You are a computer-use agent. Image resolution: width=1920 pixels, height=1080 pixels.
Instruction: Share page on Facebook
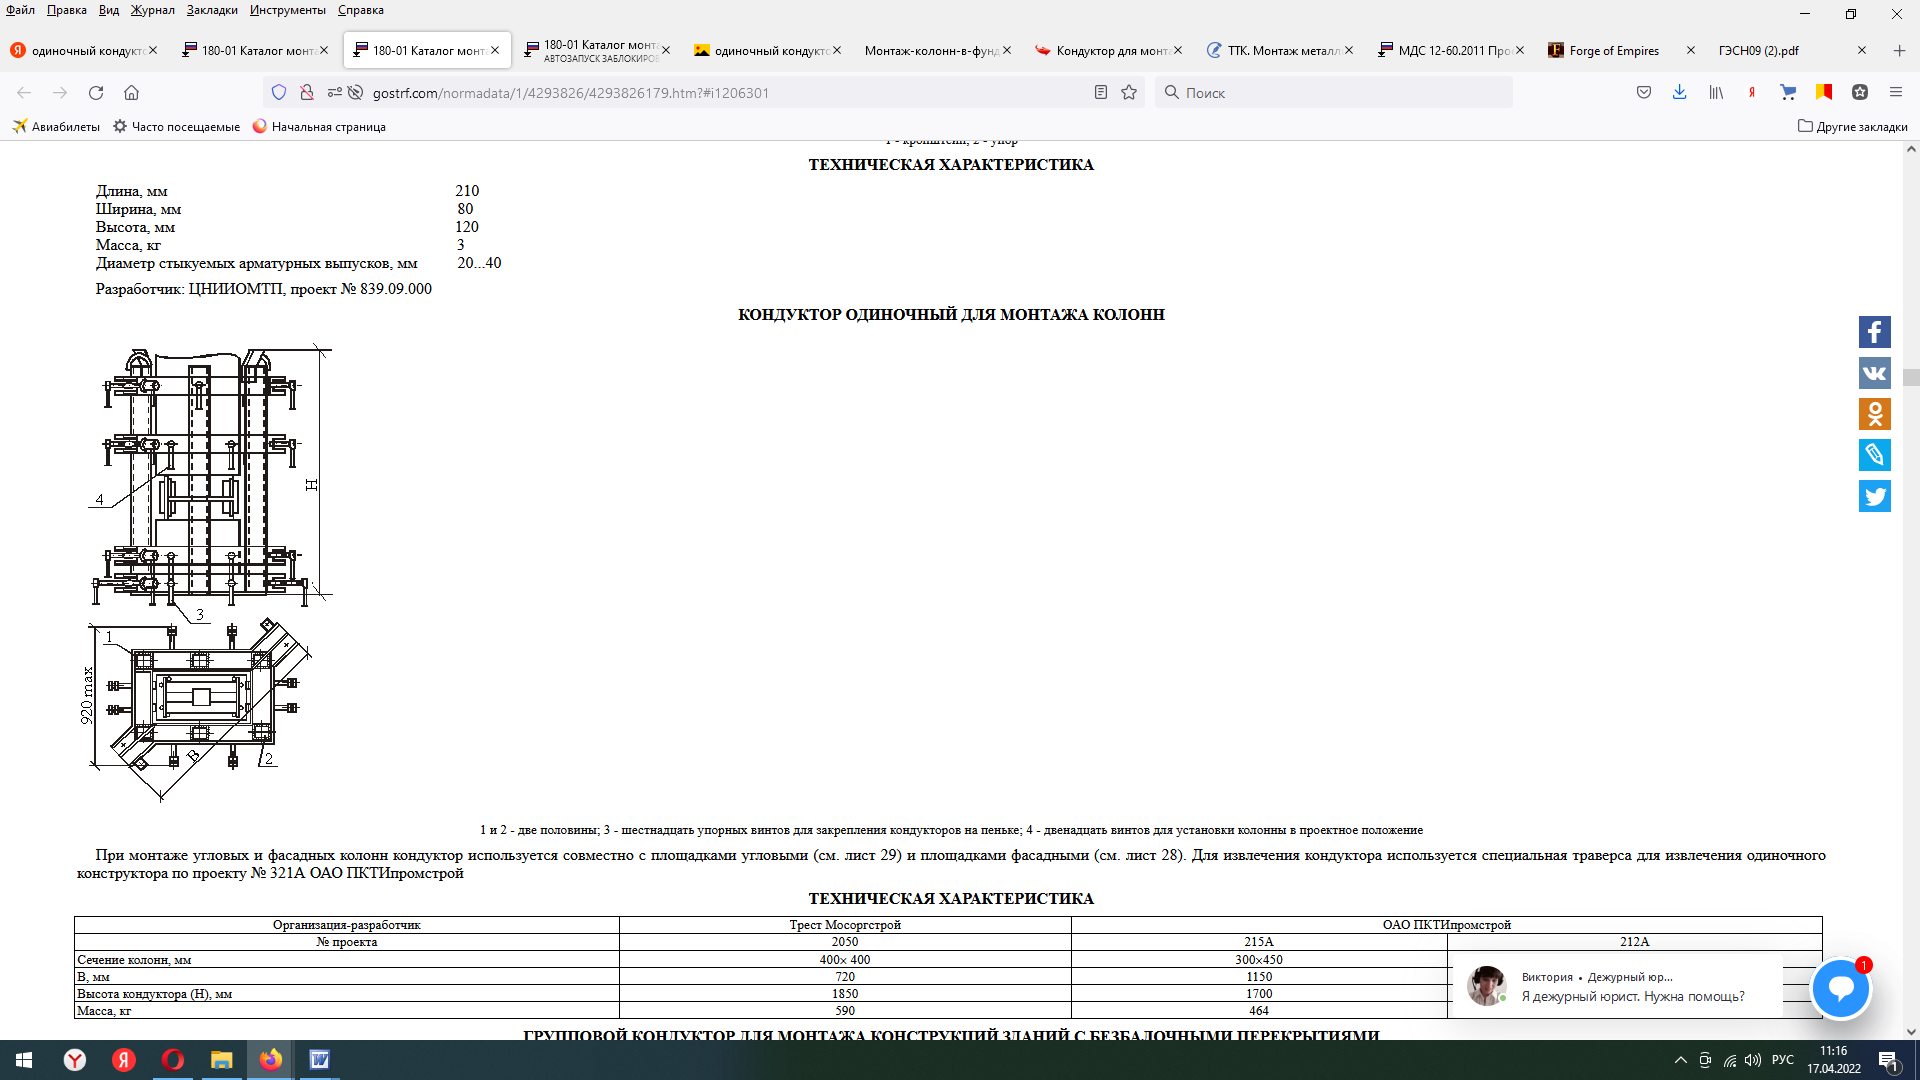click(1875, 332)
